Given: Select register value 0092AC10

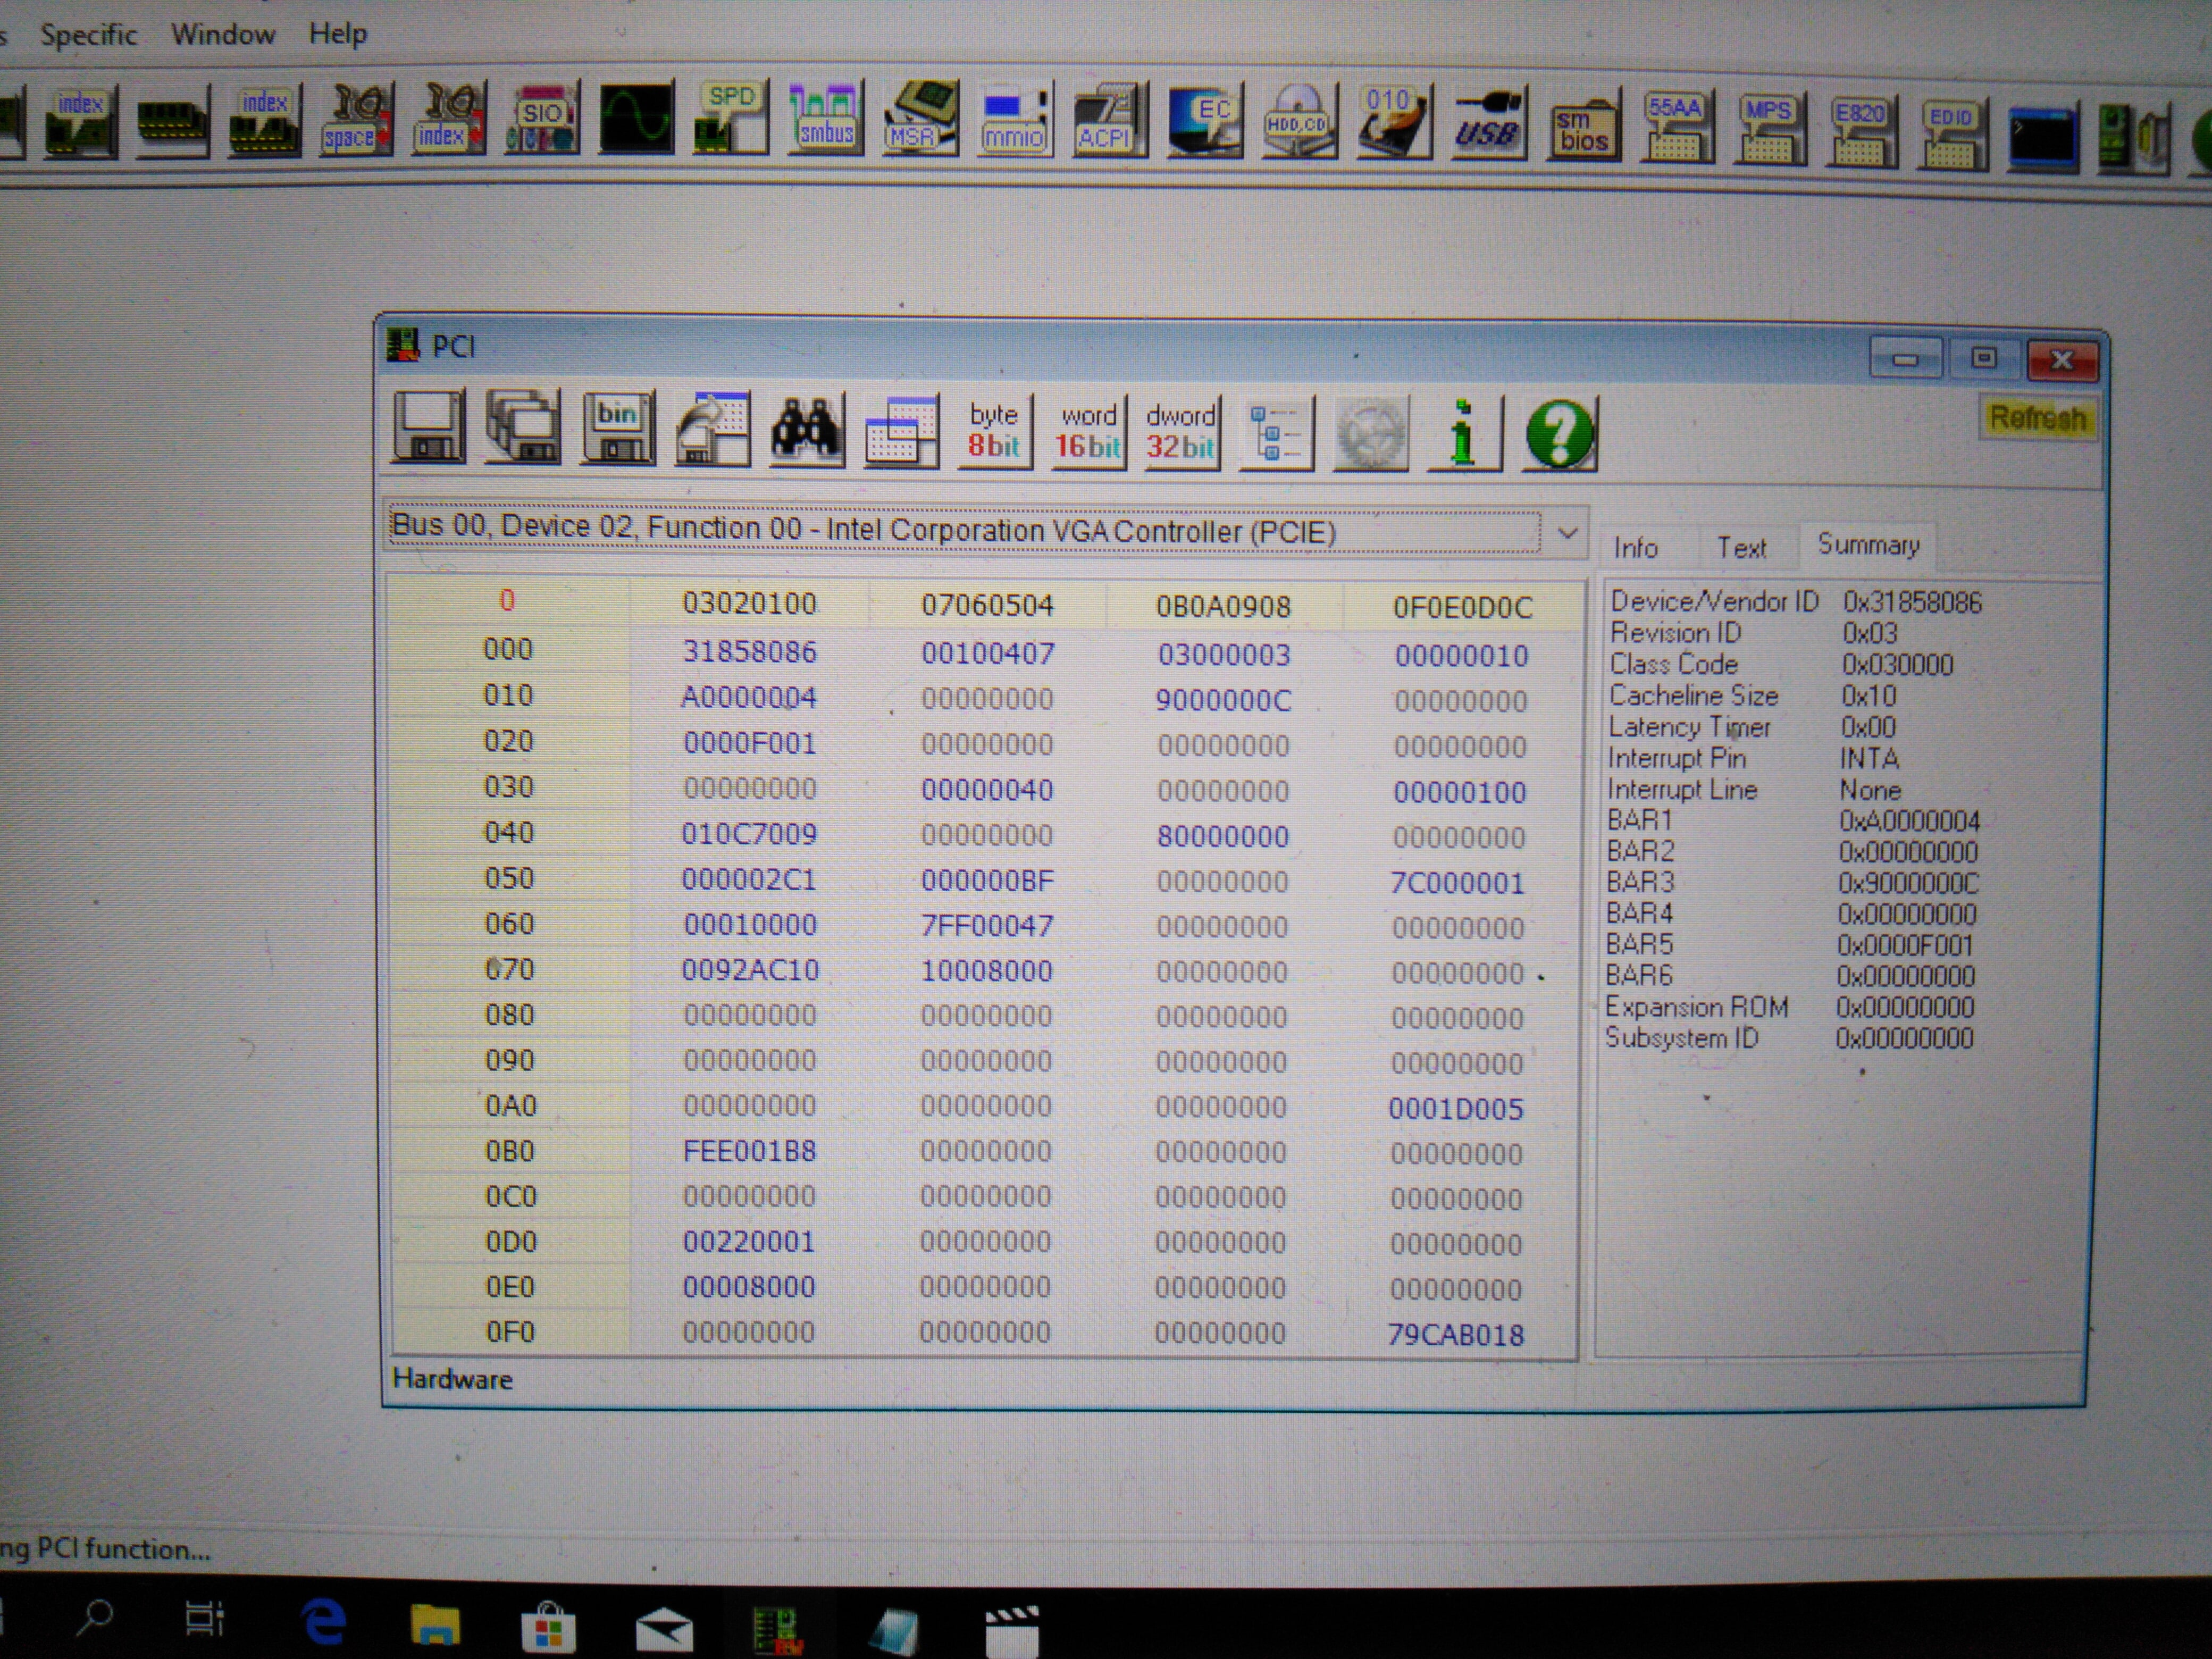Looking at the screenshot, I should point(750,970).
